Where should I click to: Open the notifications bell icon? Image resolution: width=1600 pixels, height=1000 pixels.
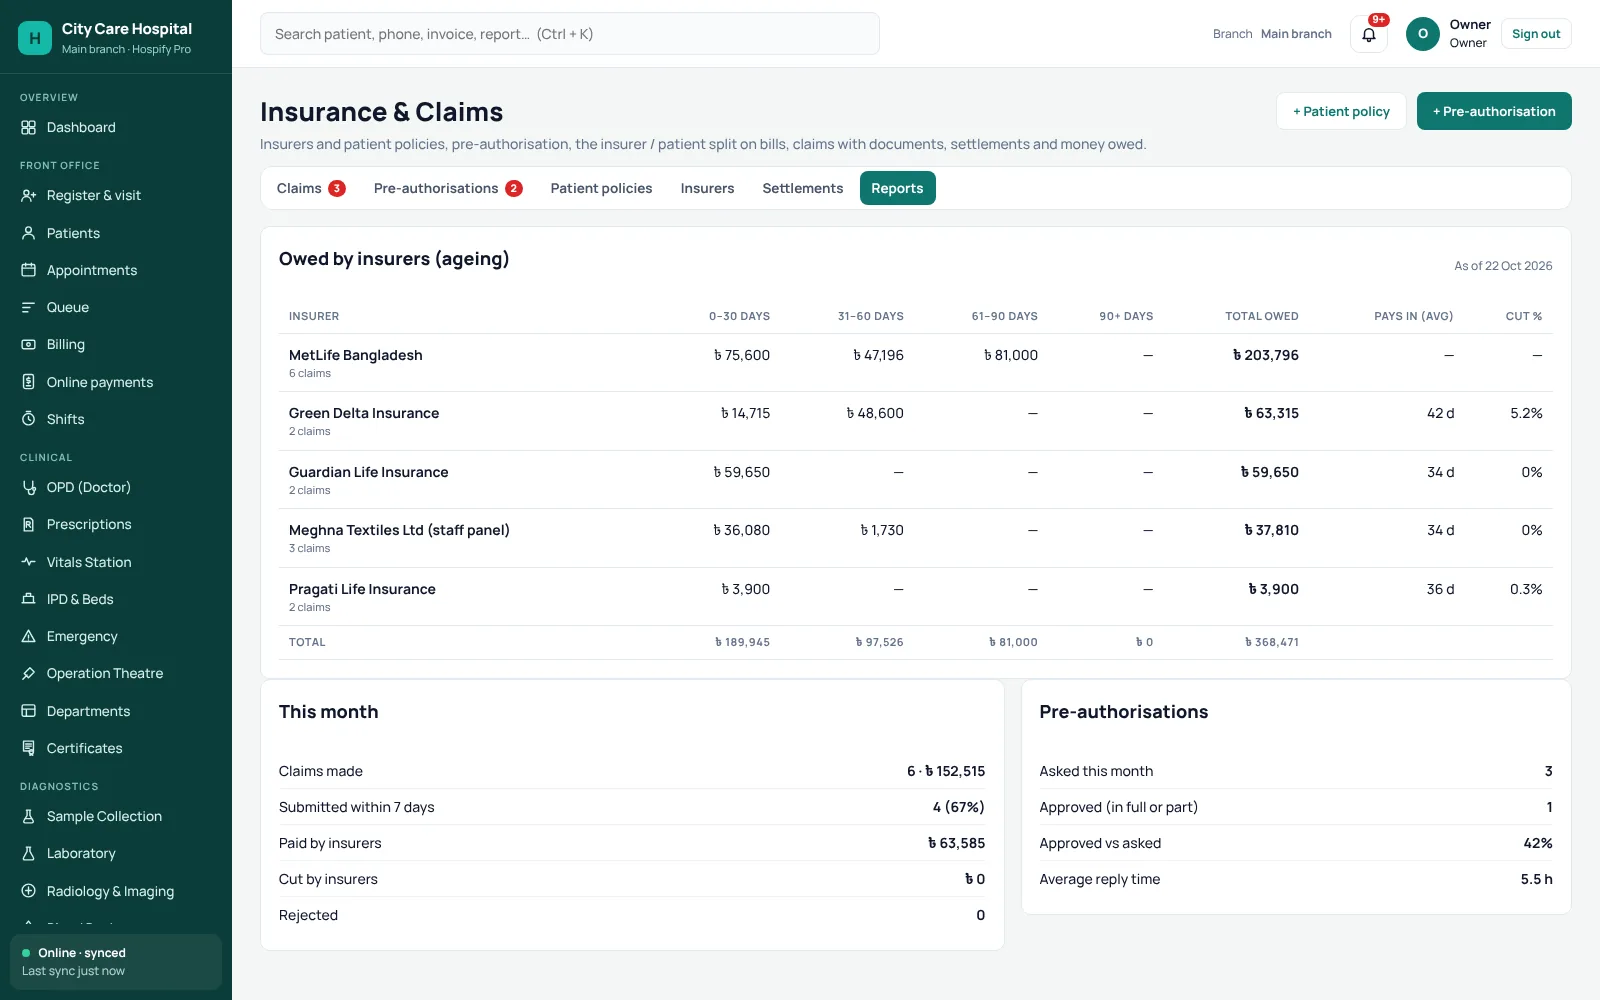(x=1368, y=34)
